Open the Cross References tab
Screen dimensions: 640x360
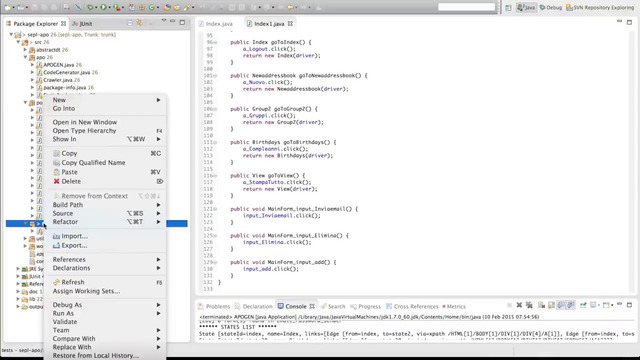(412, 306)
